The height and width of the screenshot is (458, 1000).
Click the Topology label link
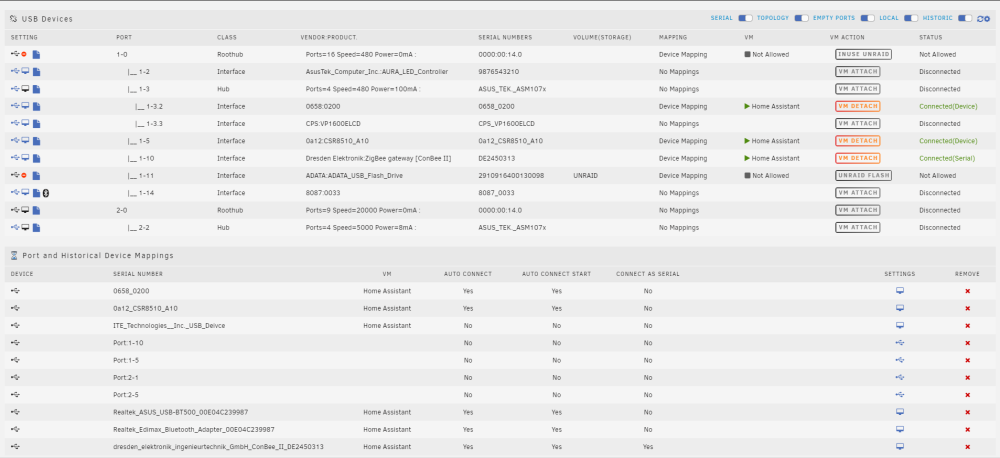773,18
